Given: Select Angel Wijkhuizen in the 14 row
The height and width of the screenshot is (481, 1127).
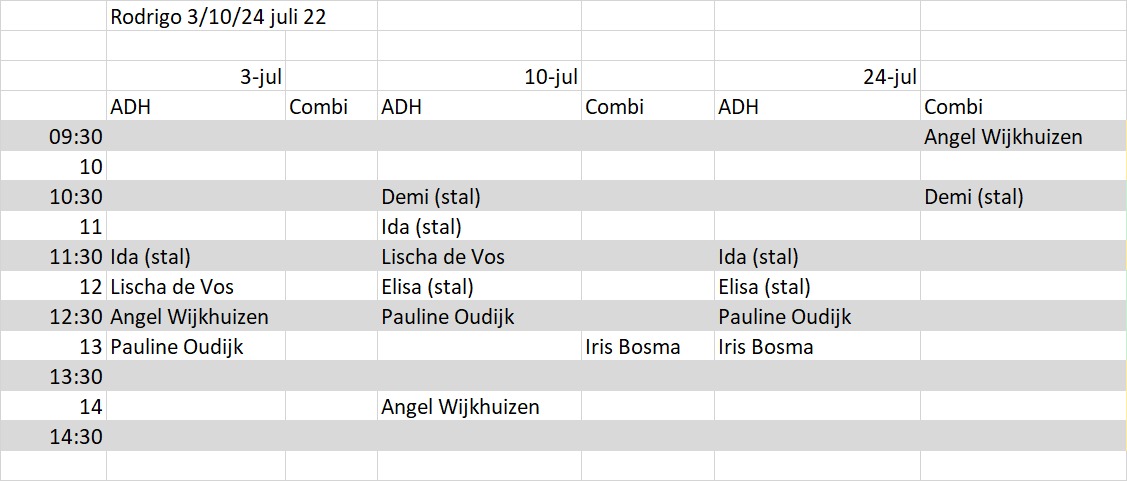Looking at the screenshot, I should pos(460,408).
